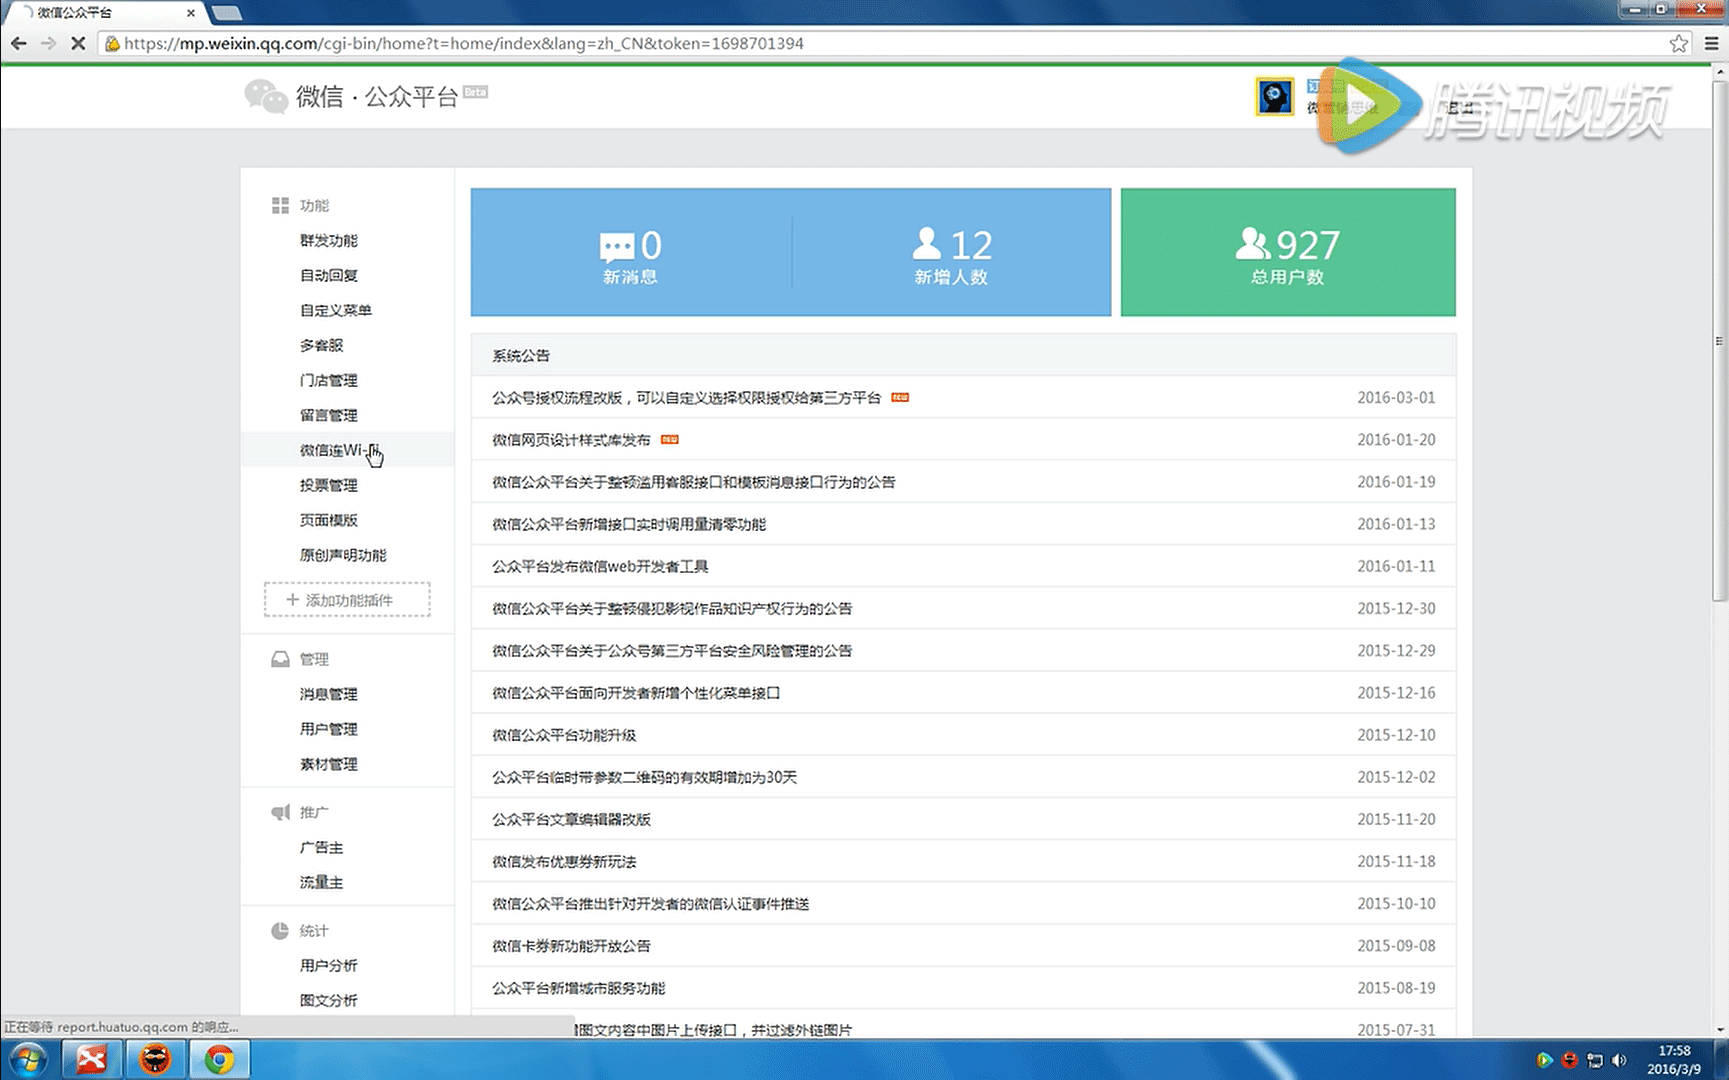Open 页面模版 in the sidebar

tap(328, 520)
